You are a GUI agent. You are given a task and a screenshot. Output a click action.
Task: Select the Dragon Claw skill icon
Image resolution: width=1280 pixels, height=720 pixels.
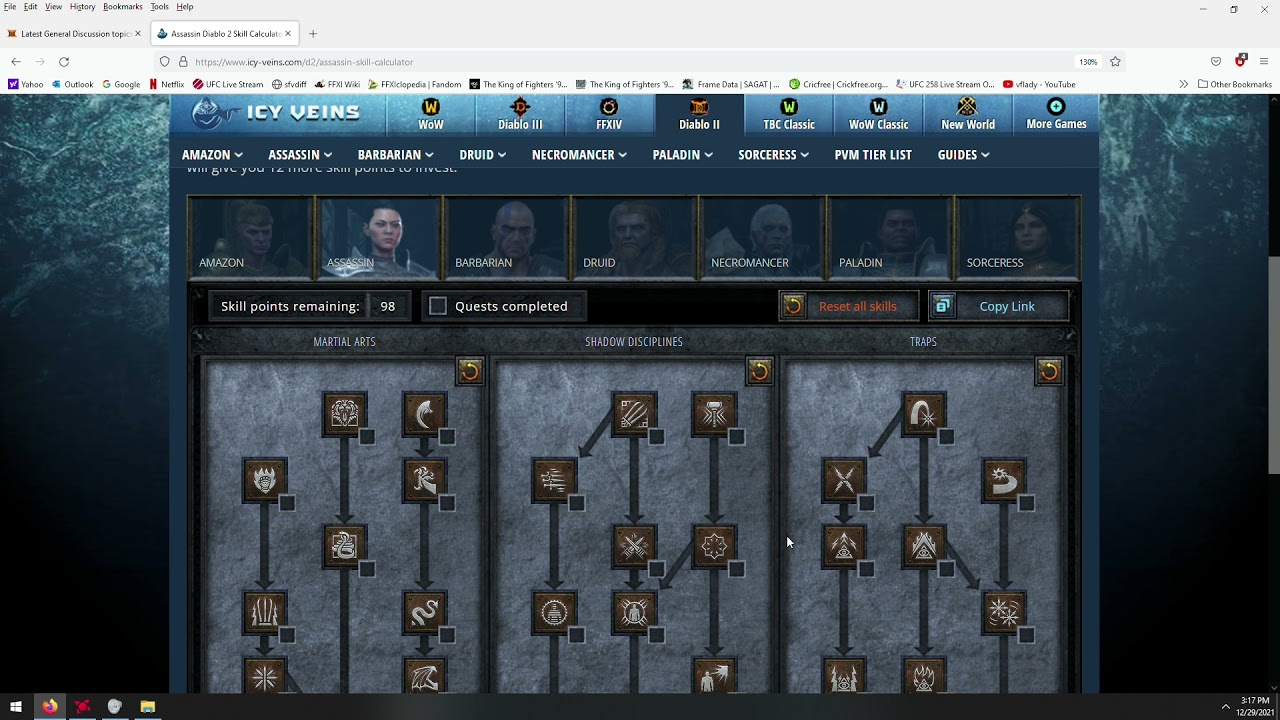click(425, 479)
